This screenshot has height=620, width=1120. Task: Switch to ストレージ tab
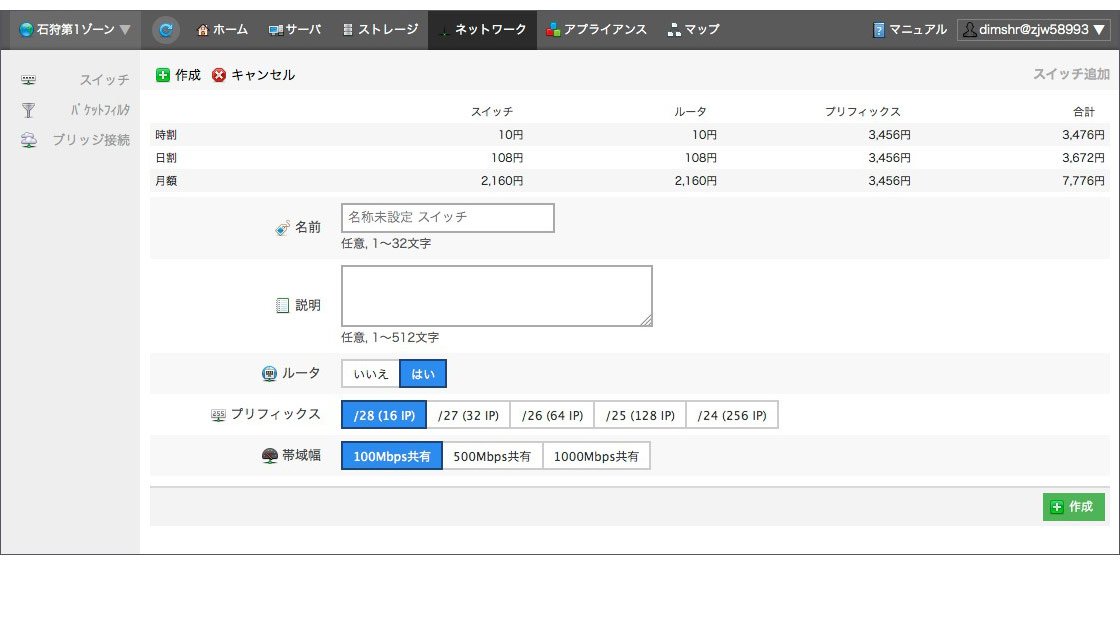pos(381,30)
